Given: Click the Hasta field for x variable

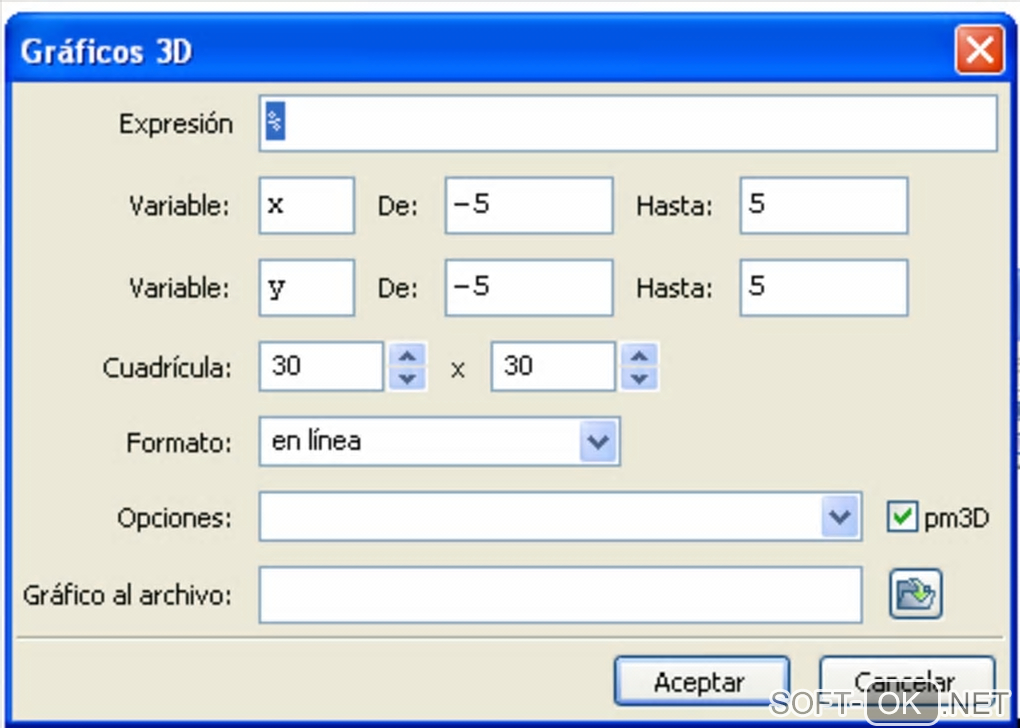Looking at the screenshot, I should pyautogui.click(x=823, y=206).
